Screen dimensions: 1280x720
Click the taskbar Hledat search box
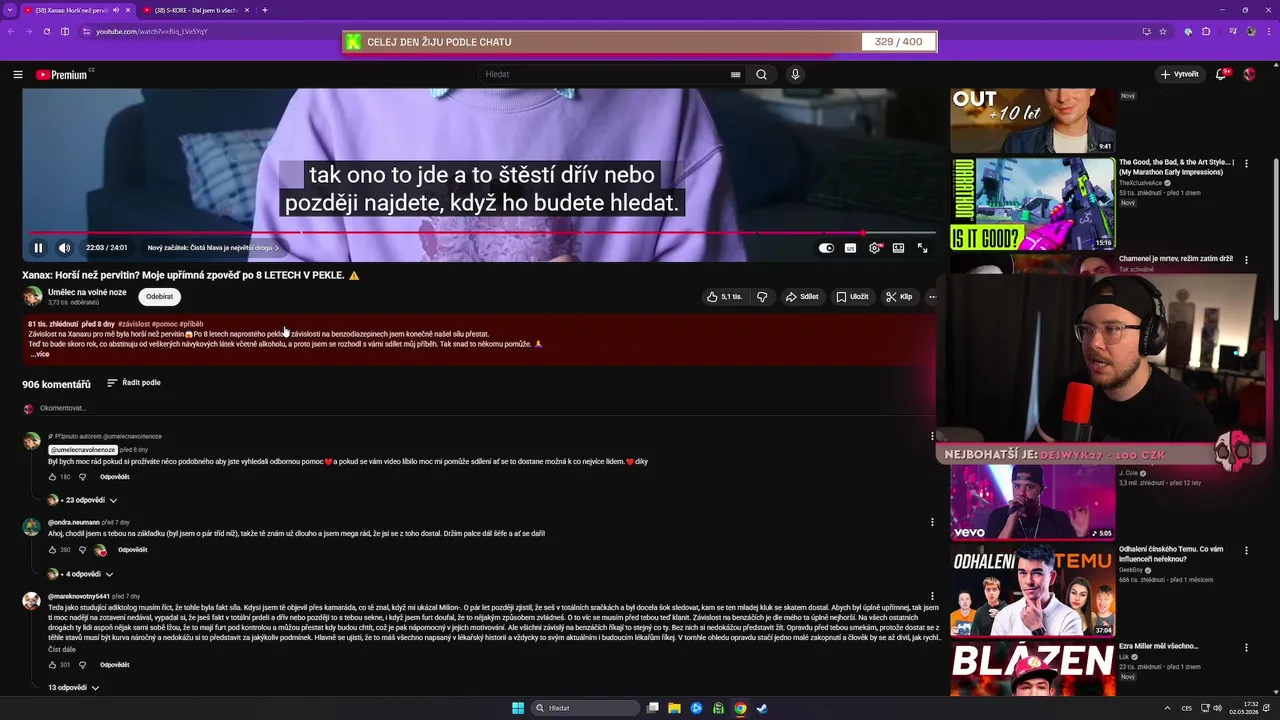click(x=585, y=708)
